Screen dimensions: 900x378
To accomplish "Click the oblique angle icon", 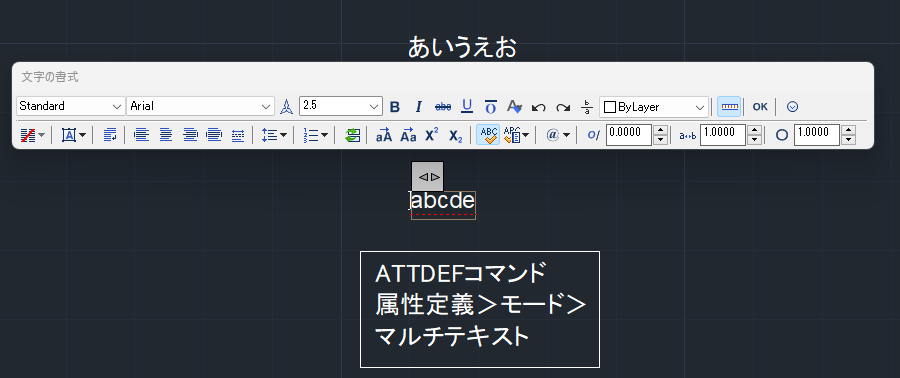I will coord(593,135).
